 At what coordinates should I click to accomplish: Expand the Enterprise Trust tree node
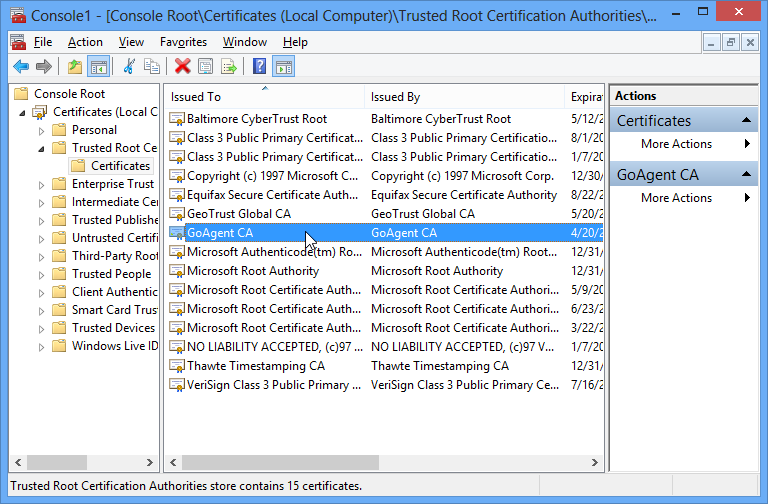click(x=41, y=185)
